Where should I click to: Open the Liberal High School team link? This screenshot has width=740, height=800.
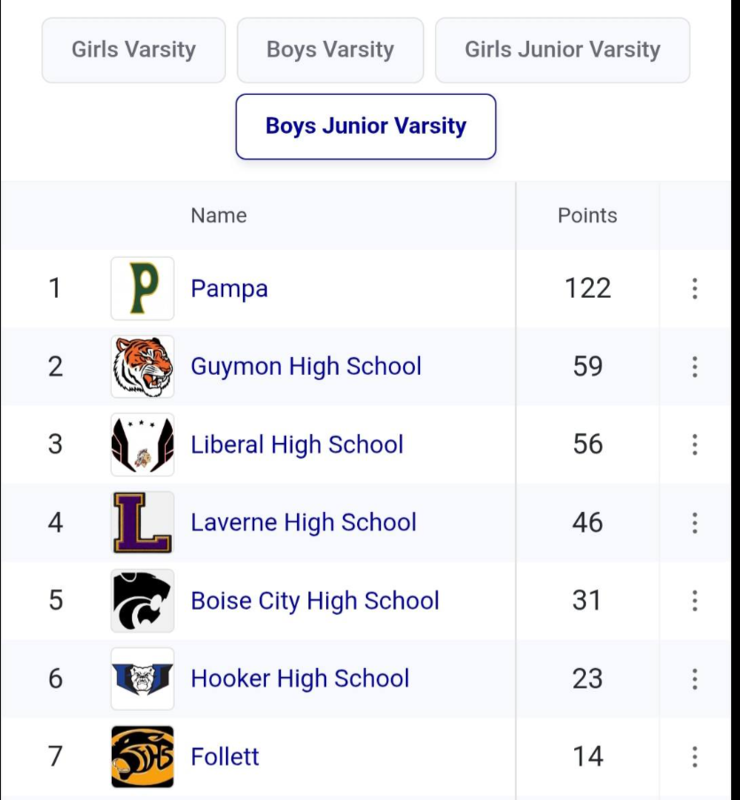click(297, 445)
